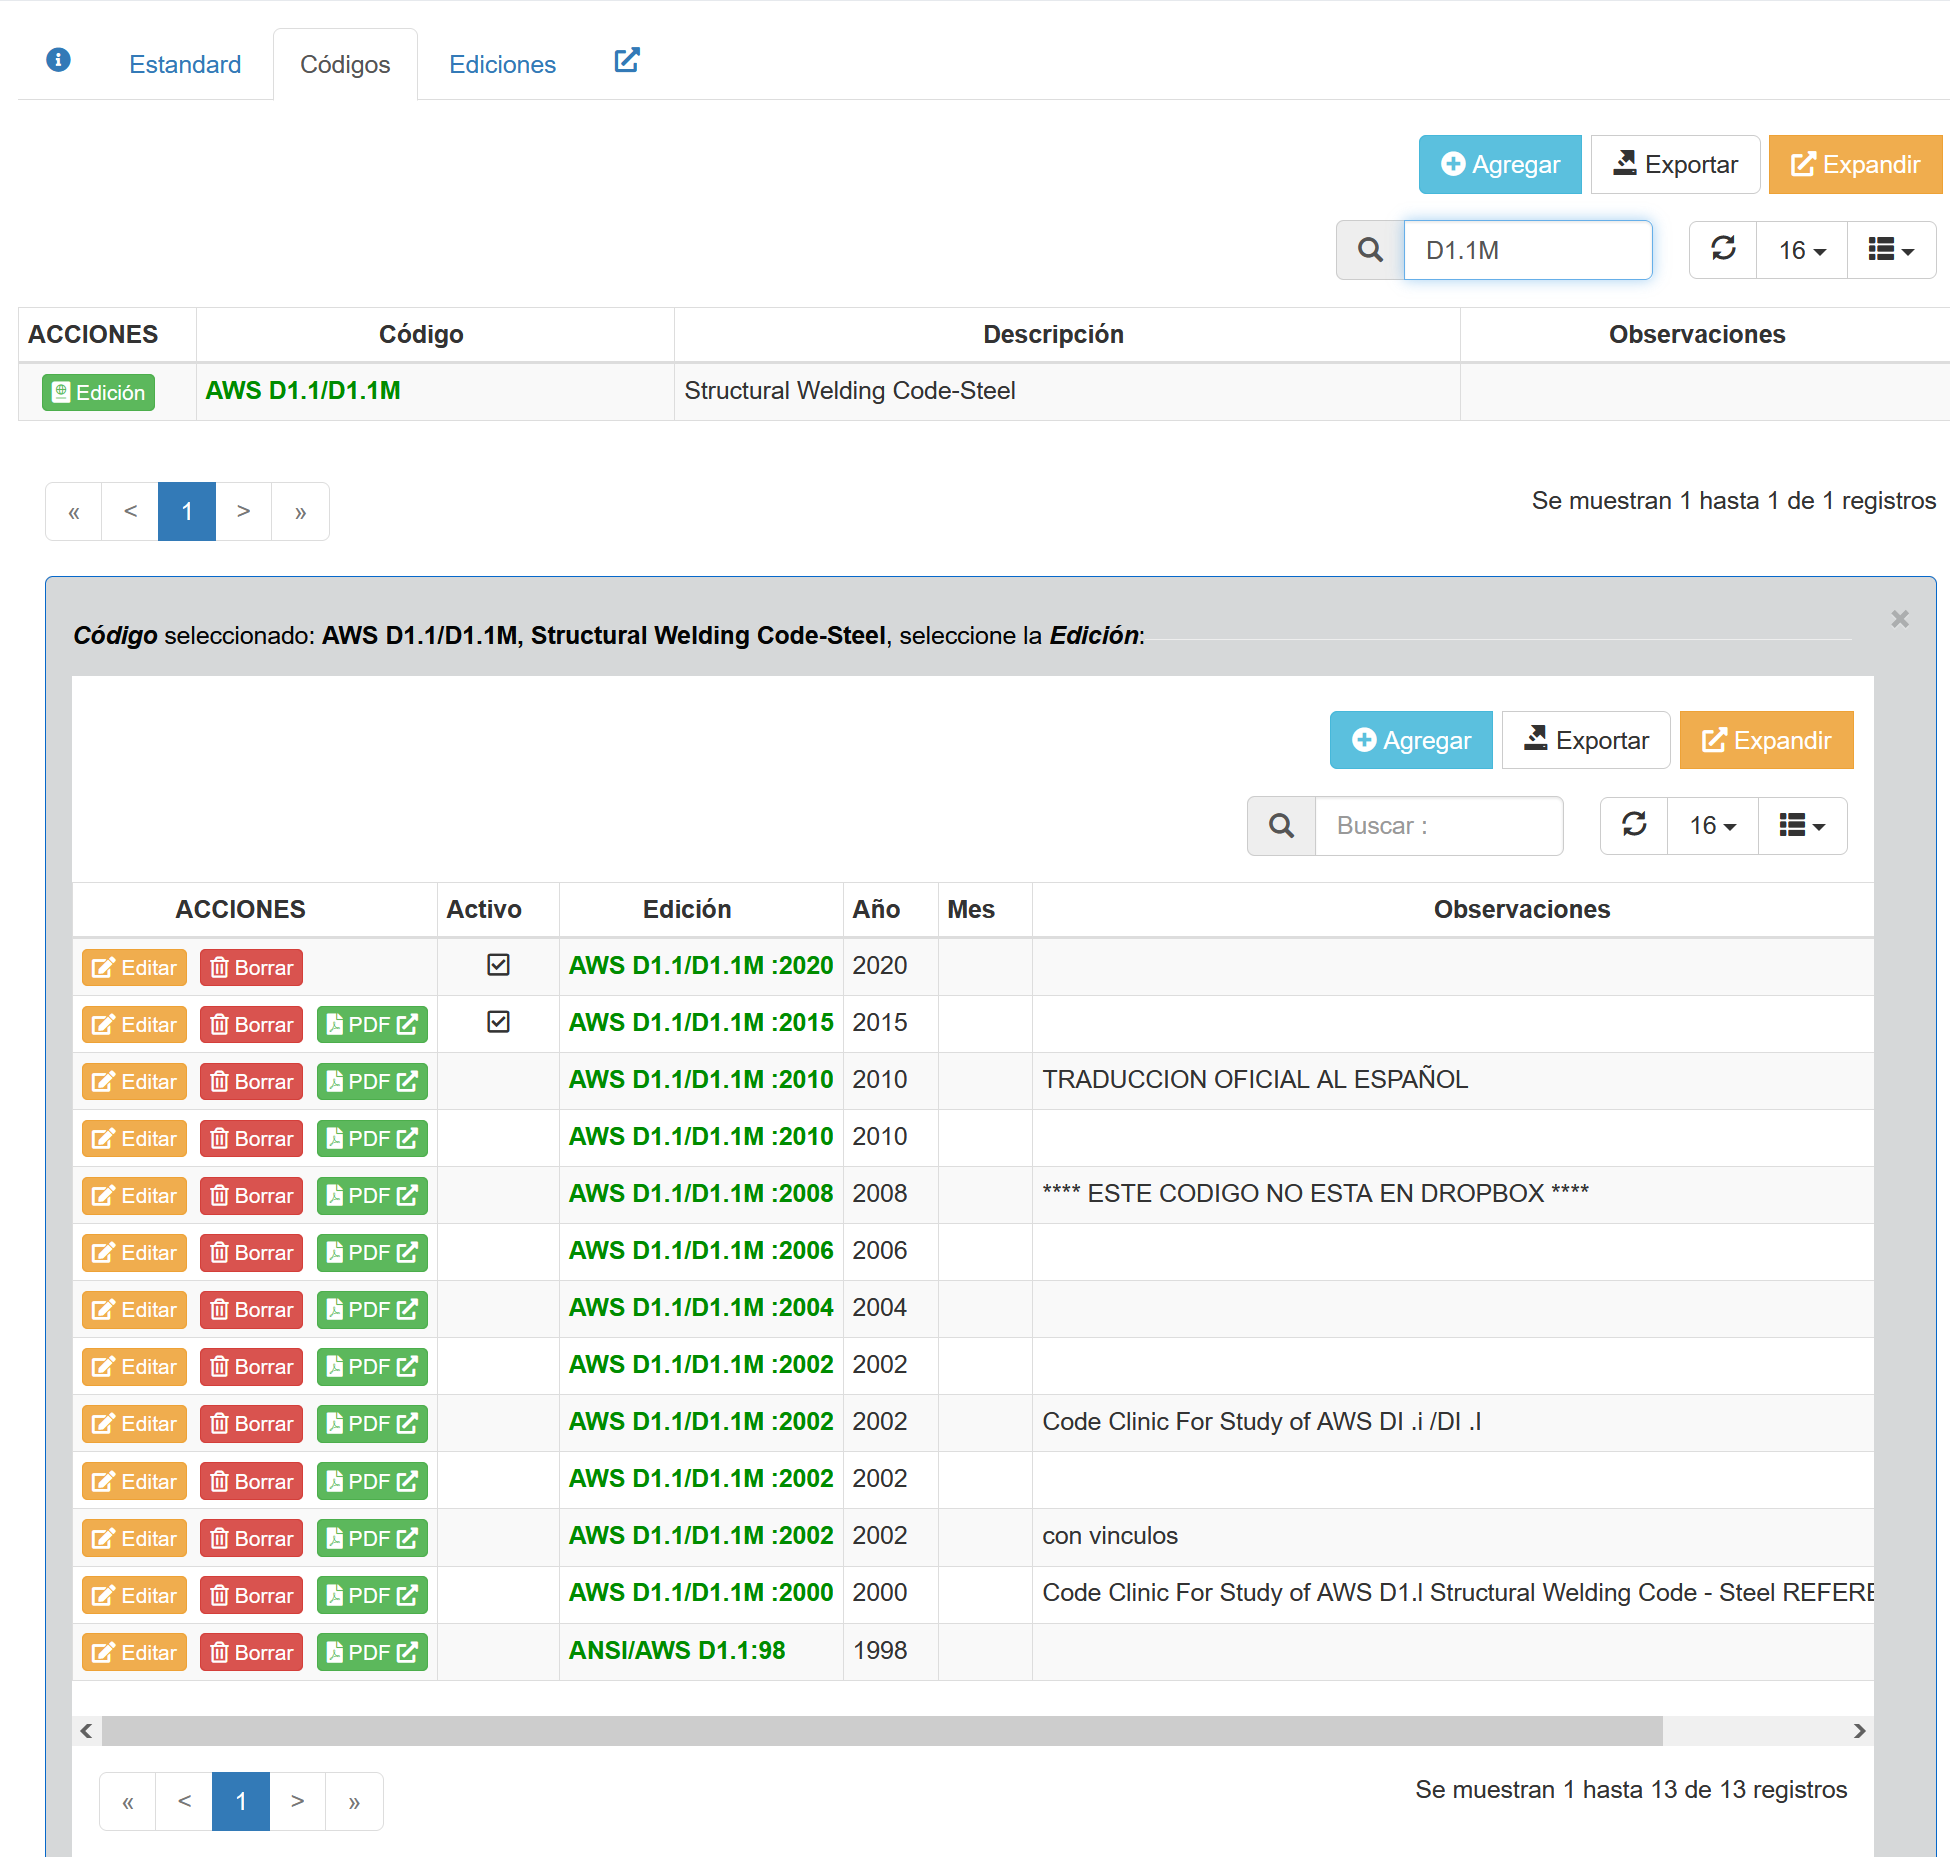This screenshot has width=1950, height=1857.
Task: Click the search magnifier beside the D1.1M field
Action: coord(1370,250)
